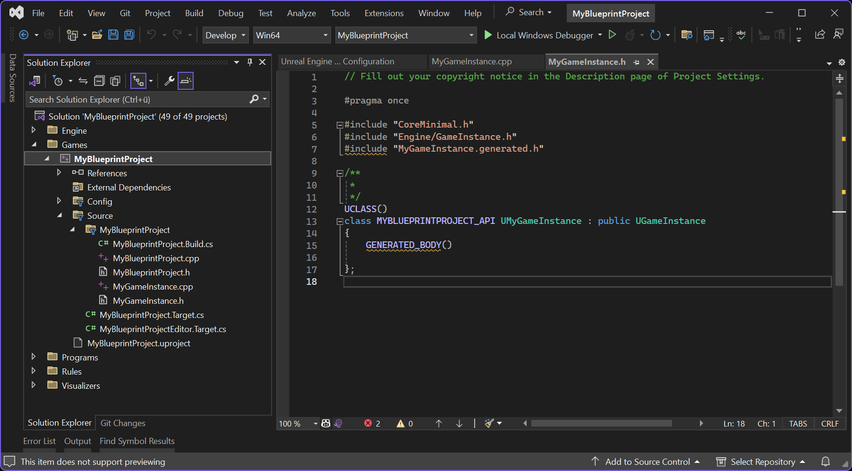The image size is (852, 471).
Task: Click the Select Repository button
Action: 761,462
